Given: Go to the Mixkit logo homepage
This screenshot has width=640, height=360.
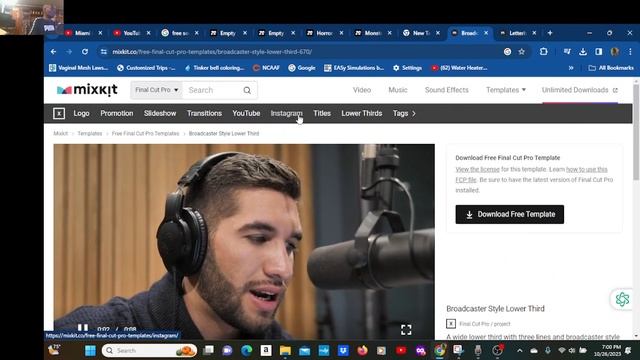Looking at the screenshot, I should (x=87, y=90).
